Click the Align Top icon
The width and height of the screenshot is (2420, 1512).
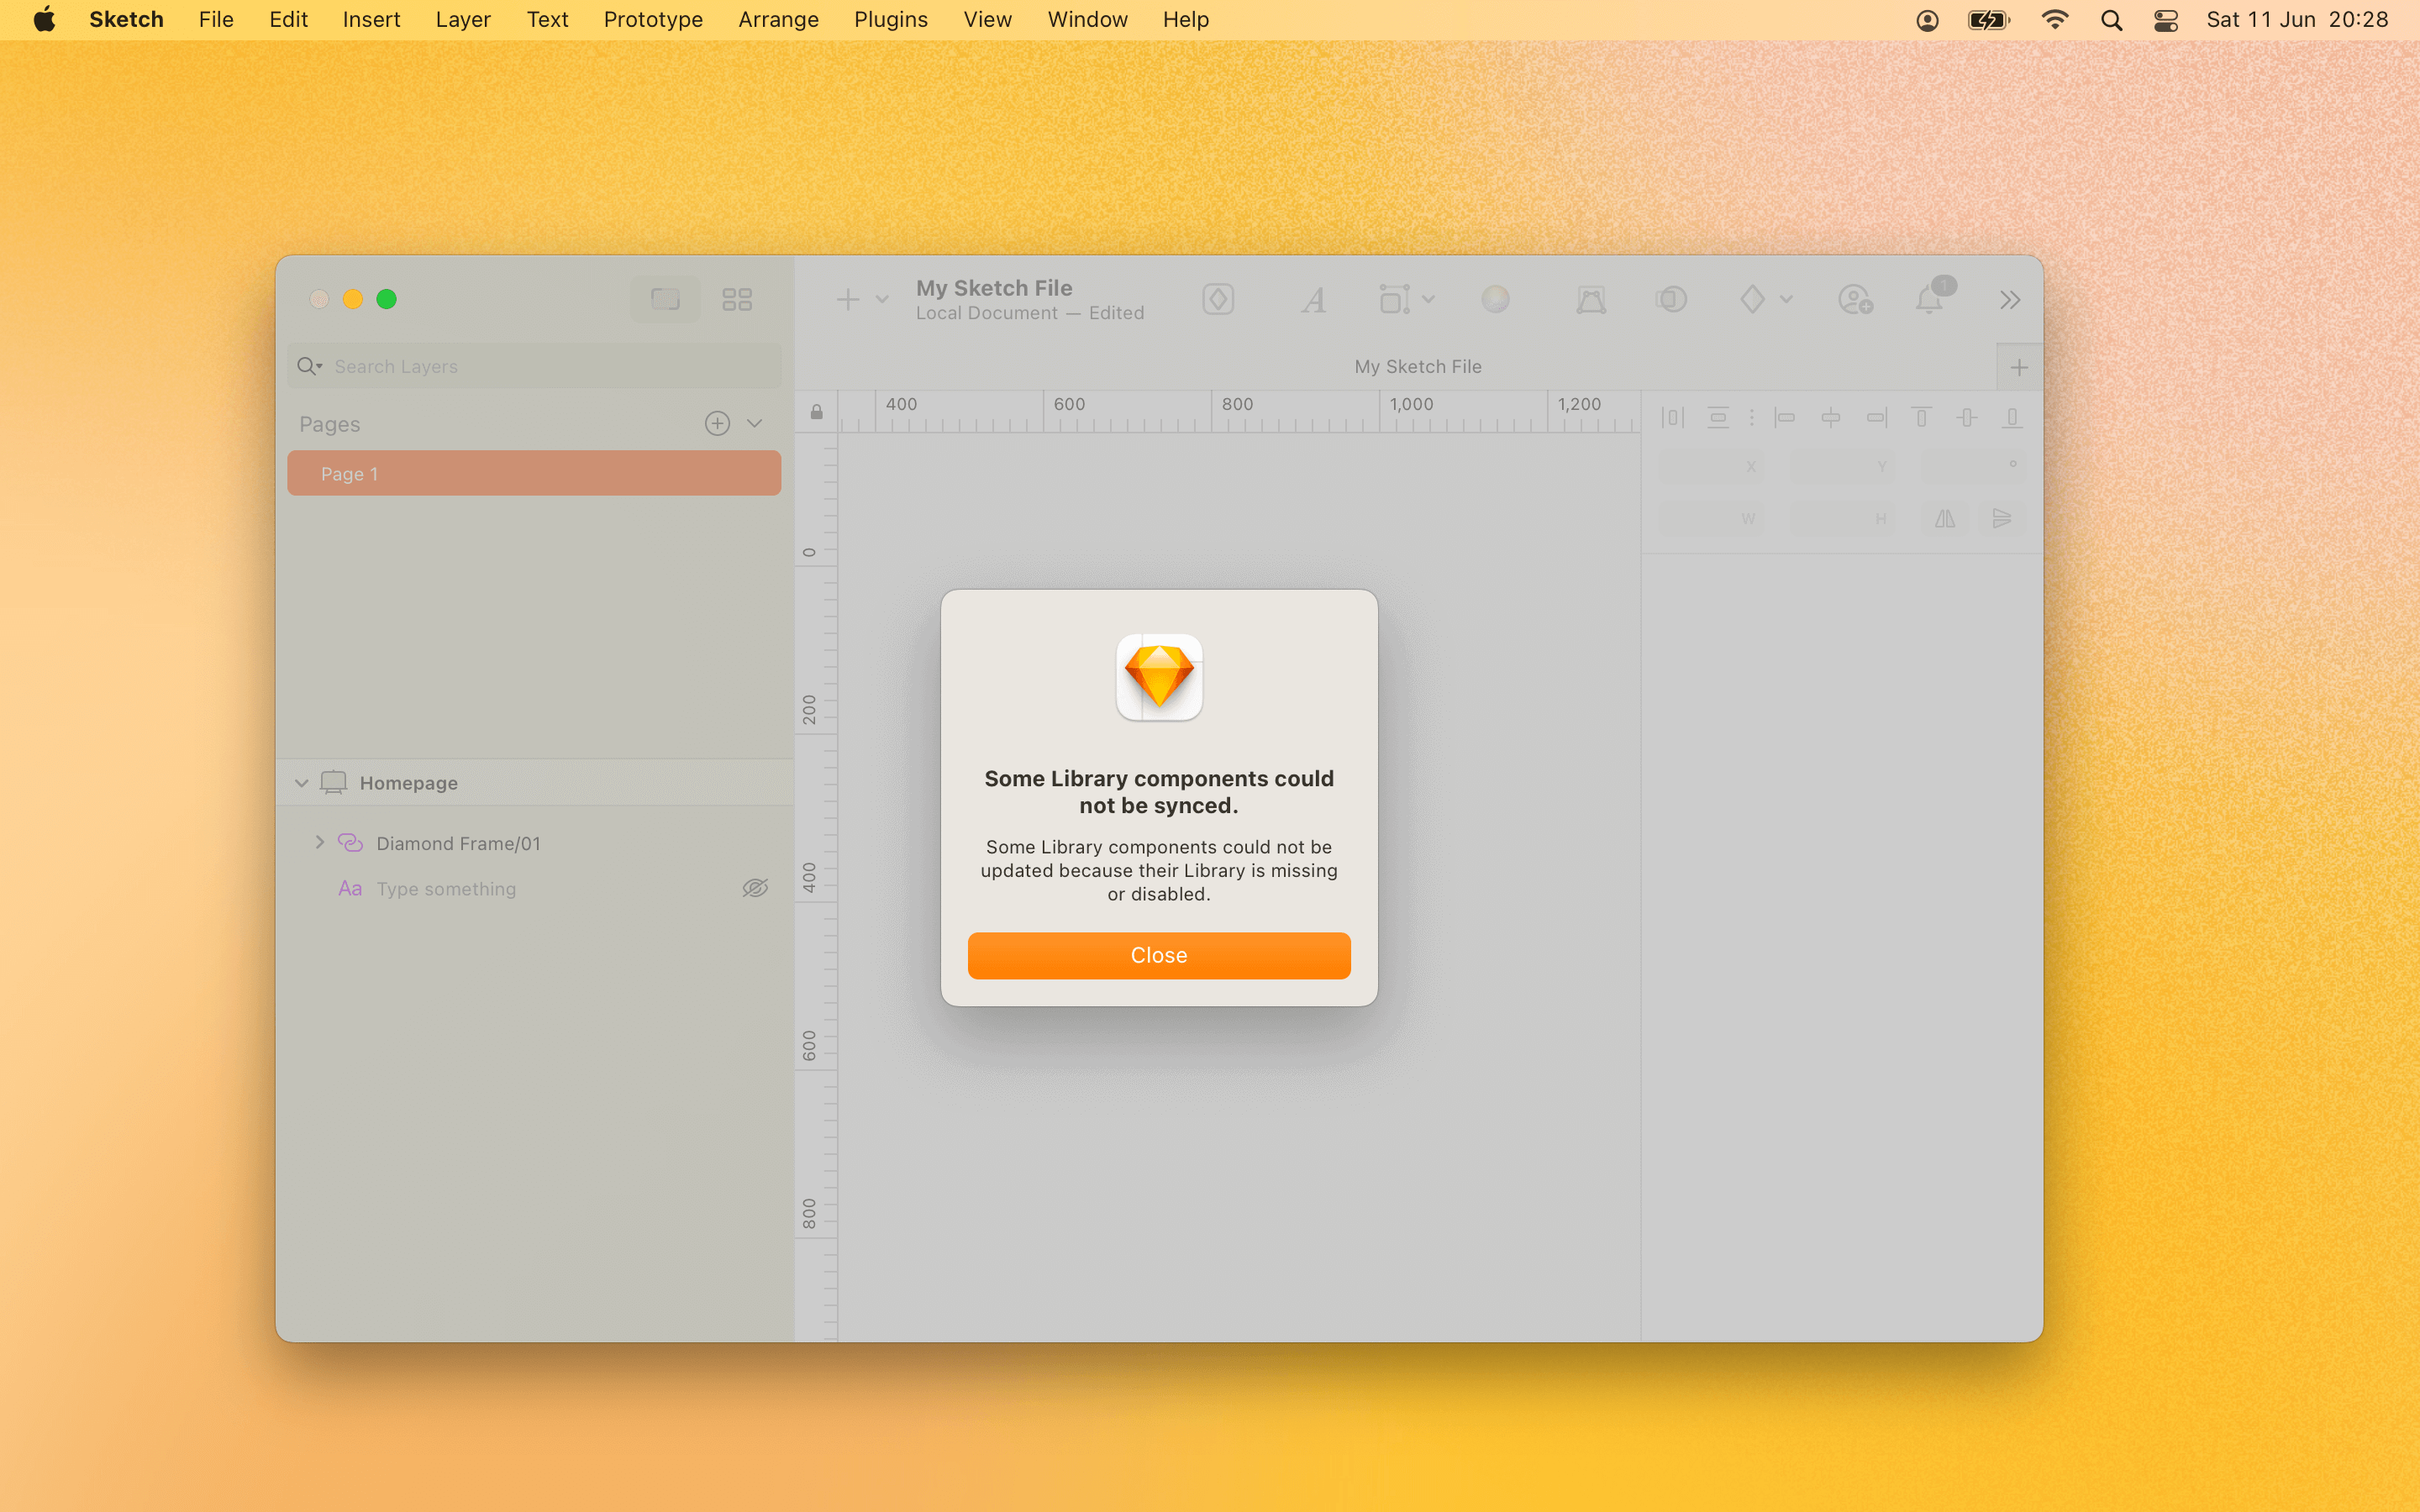[x=1921, y=417]
